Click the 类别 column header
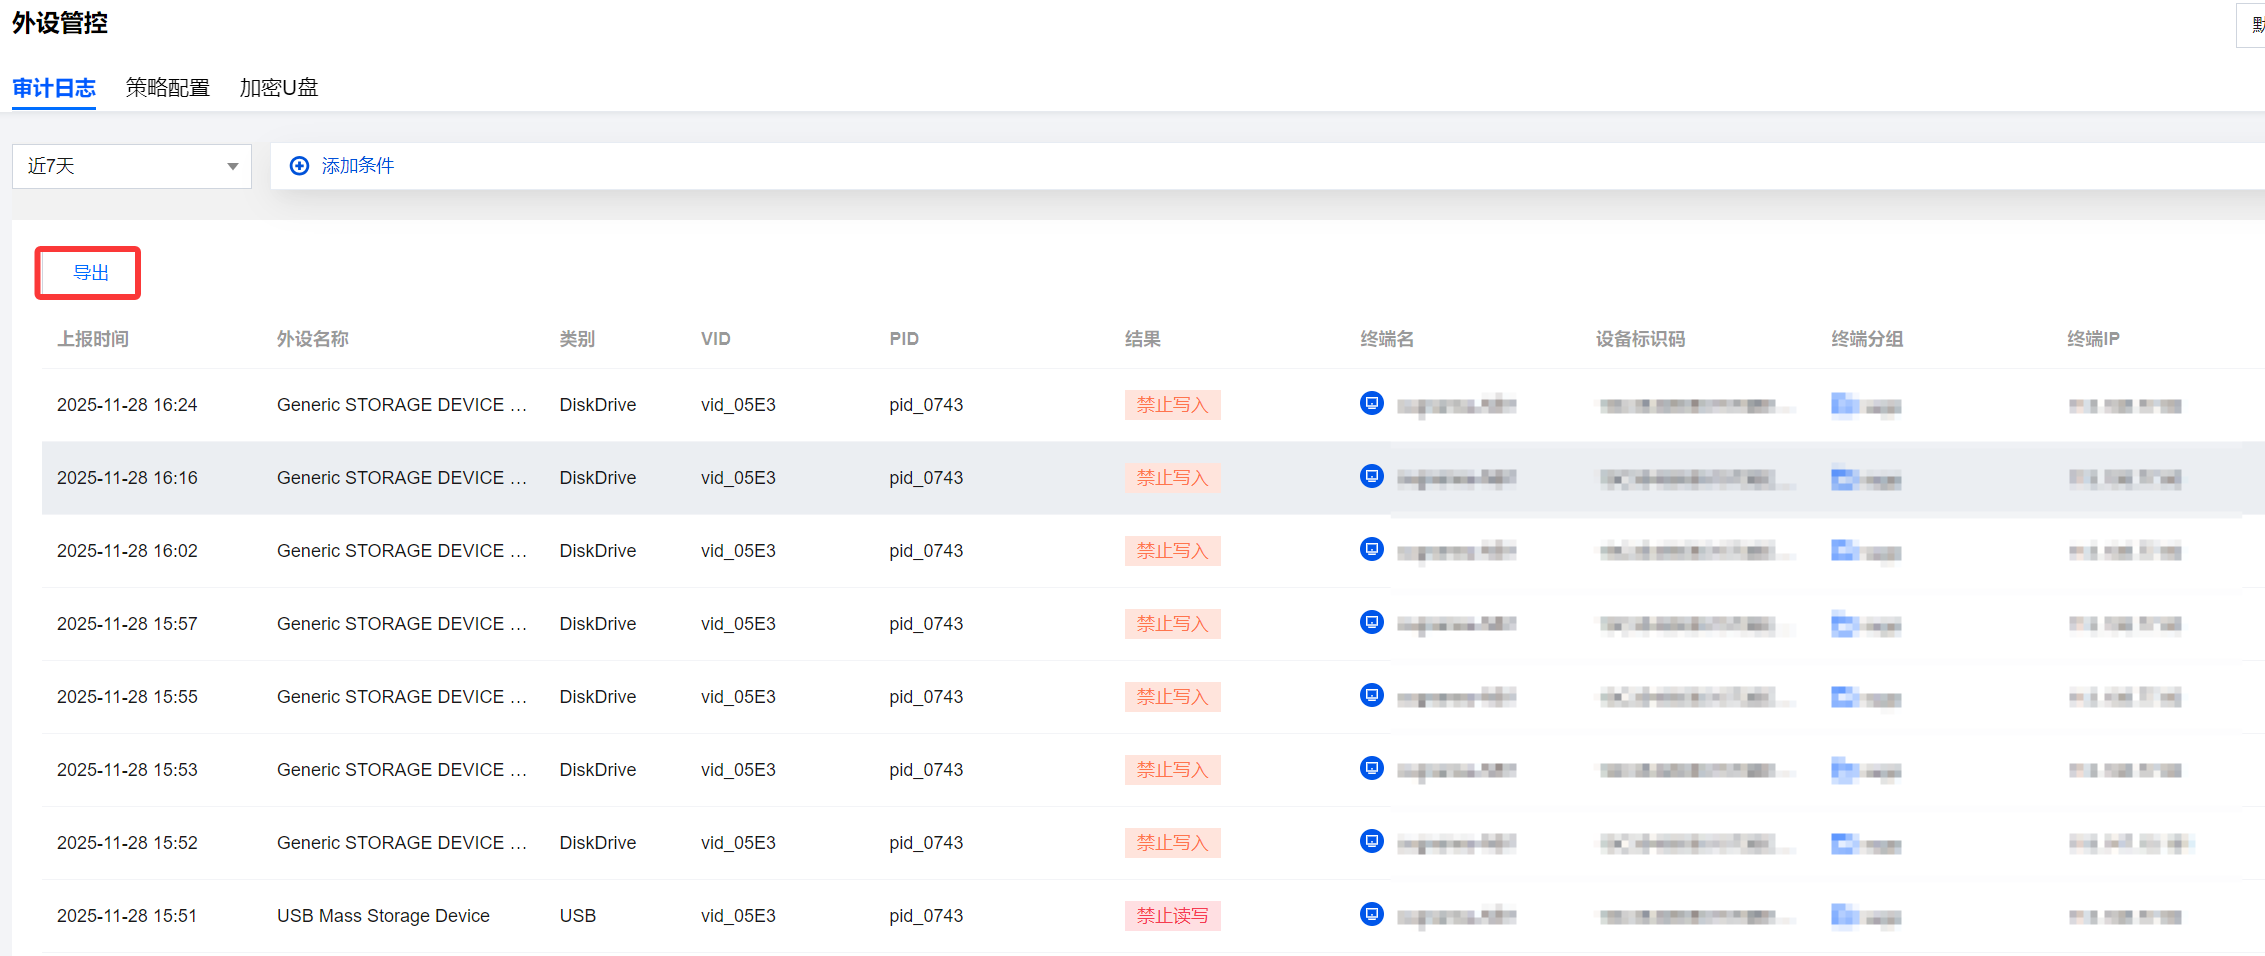2265x956 pixels. click(577, 339)
